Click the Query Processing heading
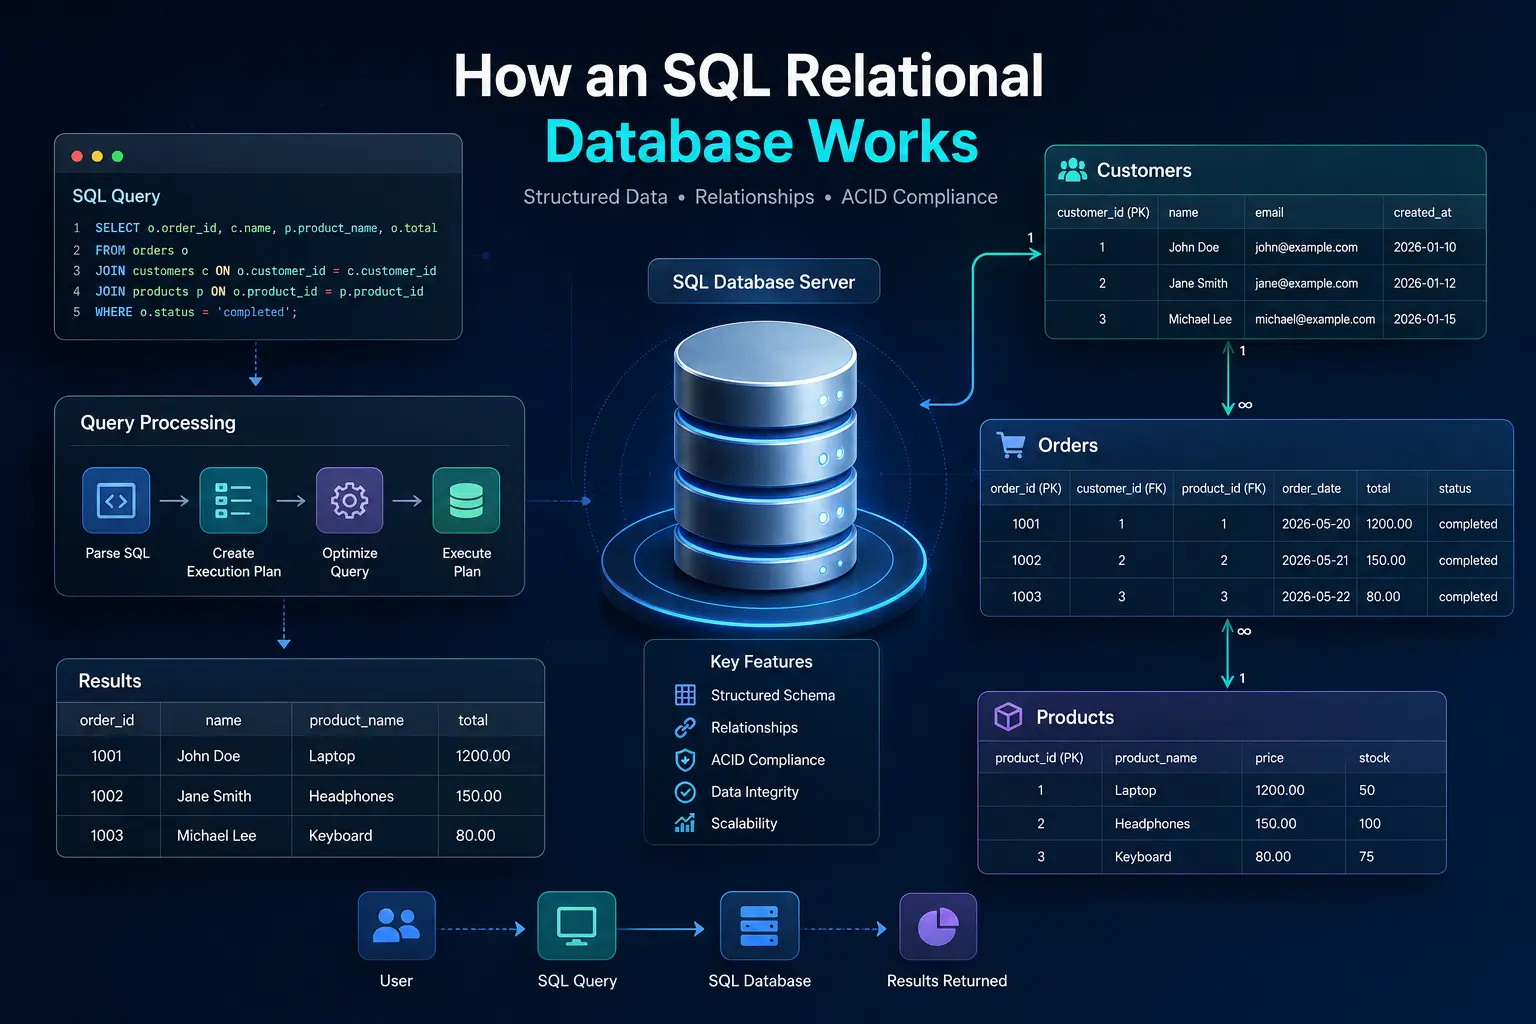The height and width of the screenshot is (1024, 1536). (x=158, y=423)
